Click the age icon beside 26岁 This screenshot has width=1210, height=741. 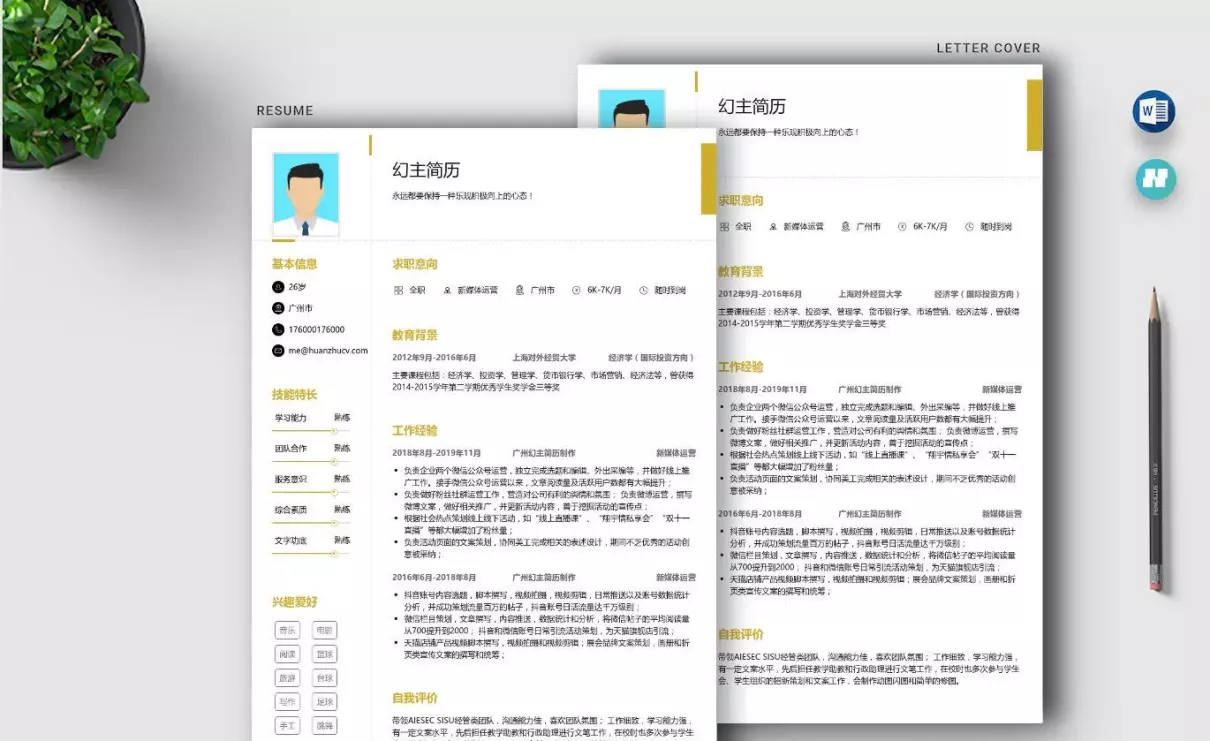[278, 287]
